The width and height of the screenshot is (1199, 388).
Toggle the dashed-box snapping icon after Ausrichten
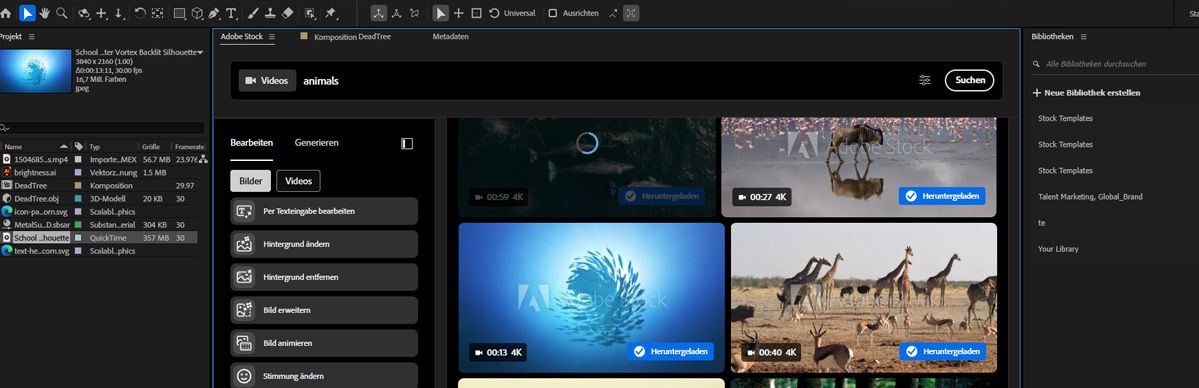[631, 13]
